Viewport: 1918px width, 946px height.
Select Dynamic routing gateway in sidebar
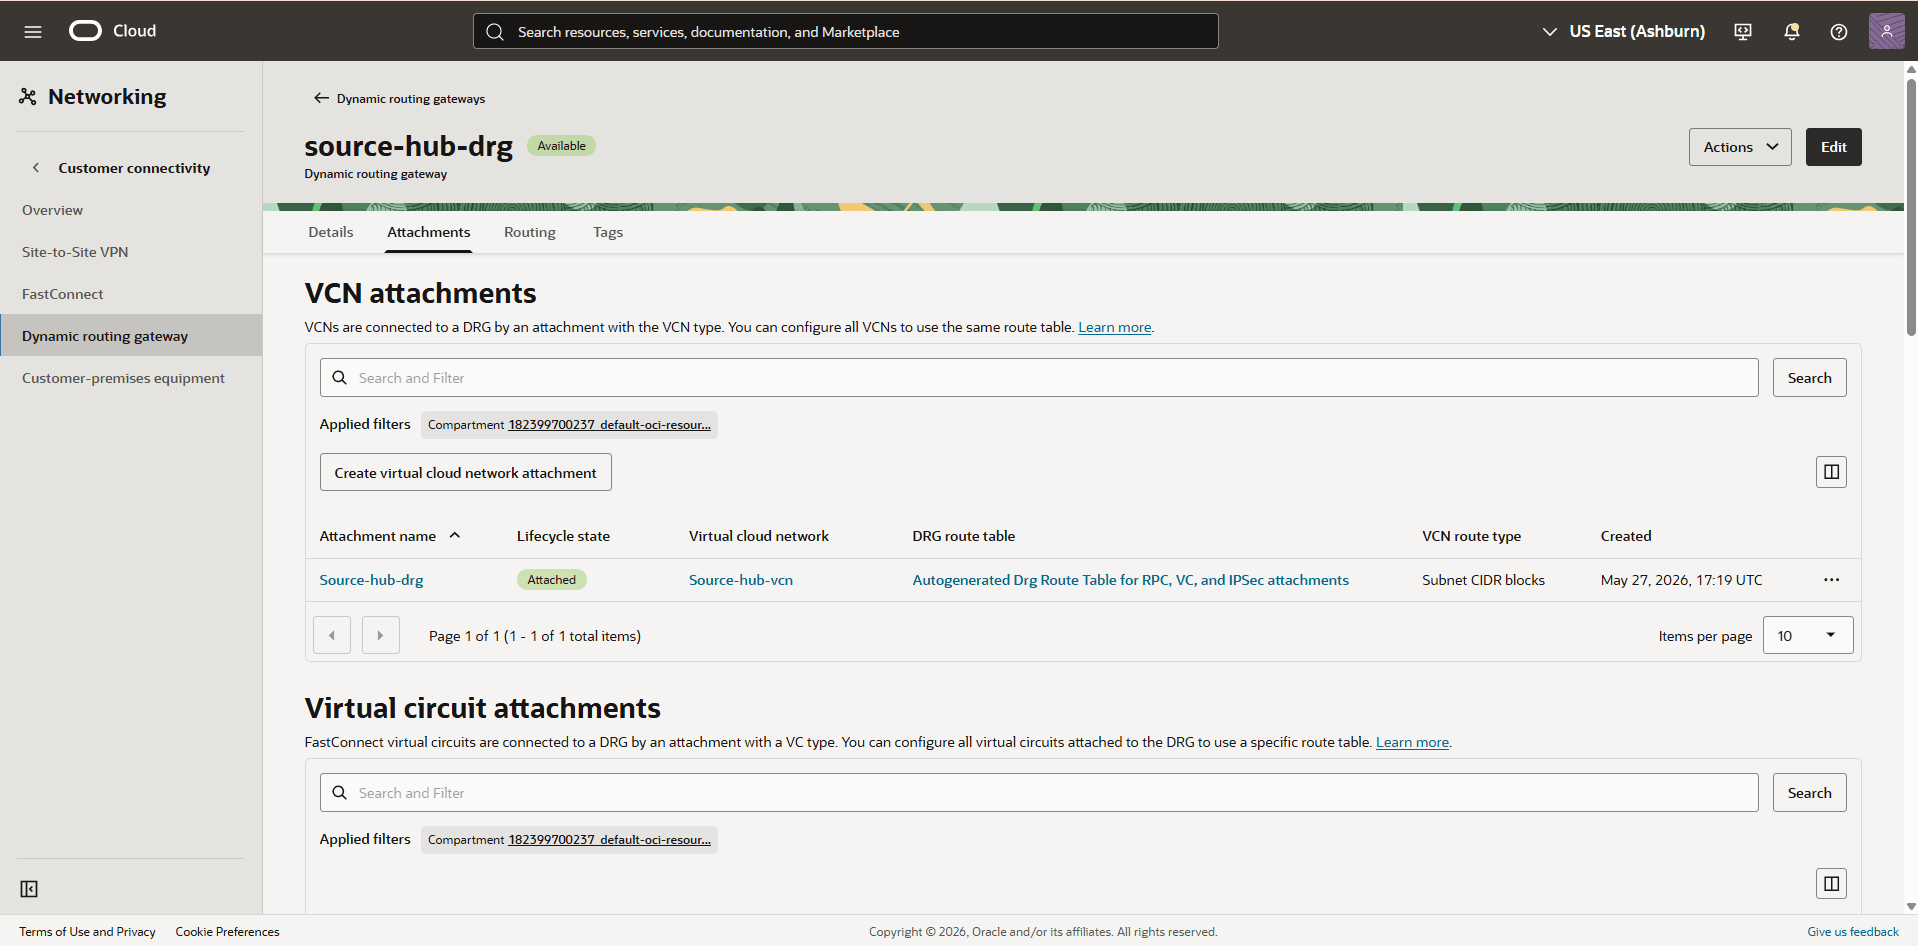pos(131,336)
